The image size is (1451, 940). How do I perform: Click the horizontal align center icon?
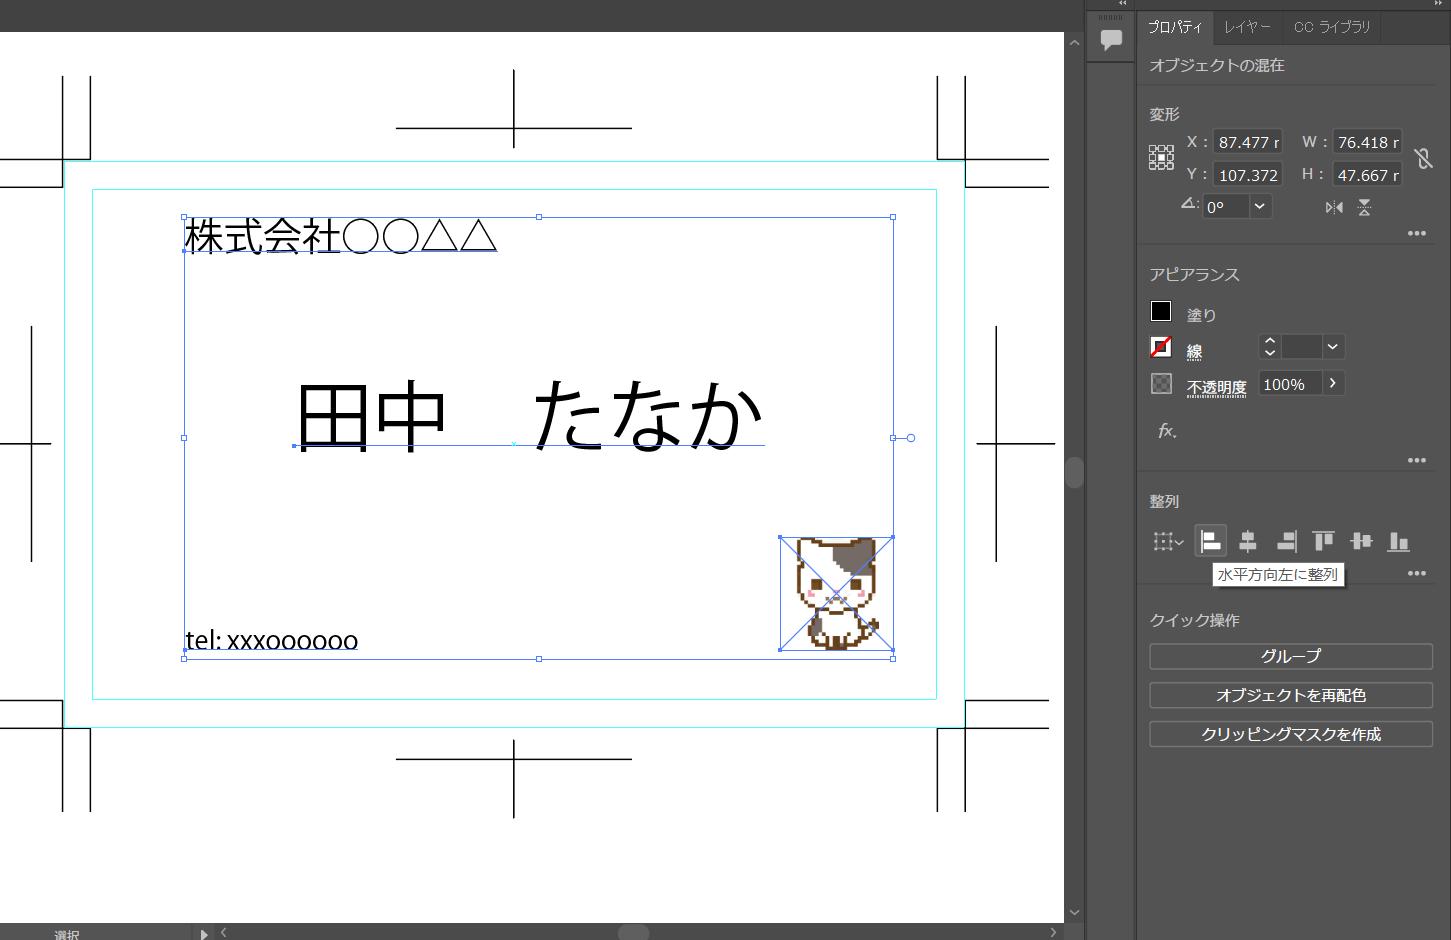[1248, 541]
